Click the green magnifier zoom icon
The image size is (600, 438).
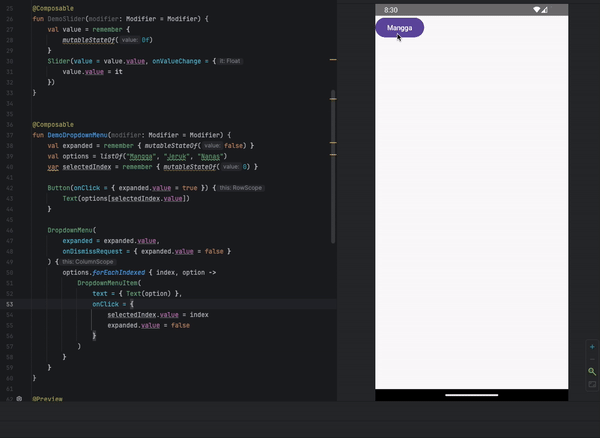click(x=592, y=372)
